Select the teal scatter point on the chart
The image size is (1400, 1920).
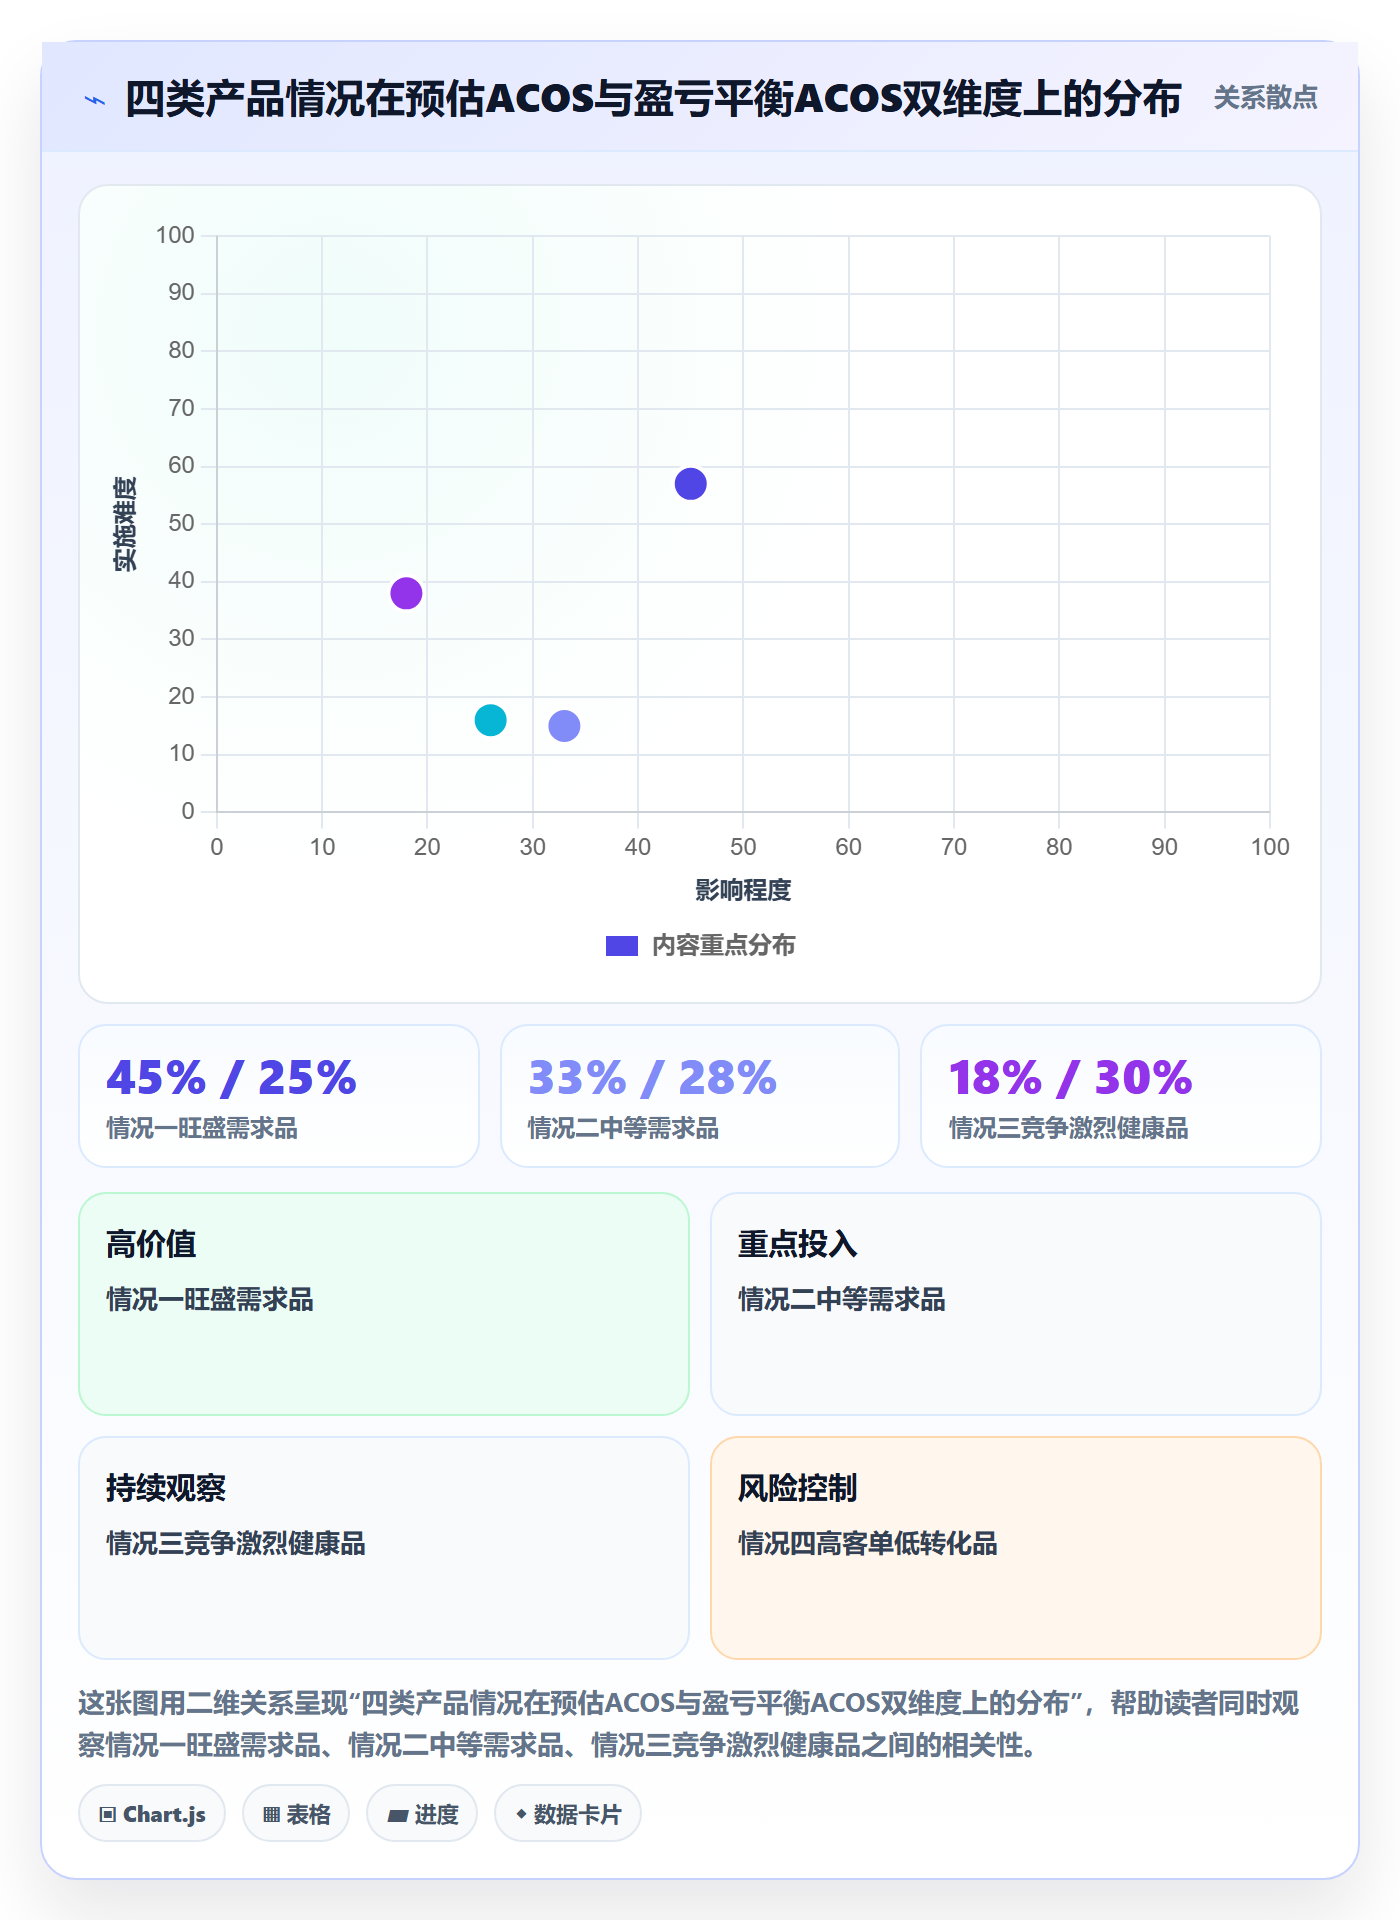click(490, 720)
